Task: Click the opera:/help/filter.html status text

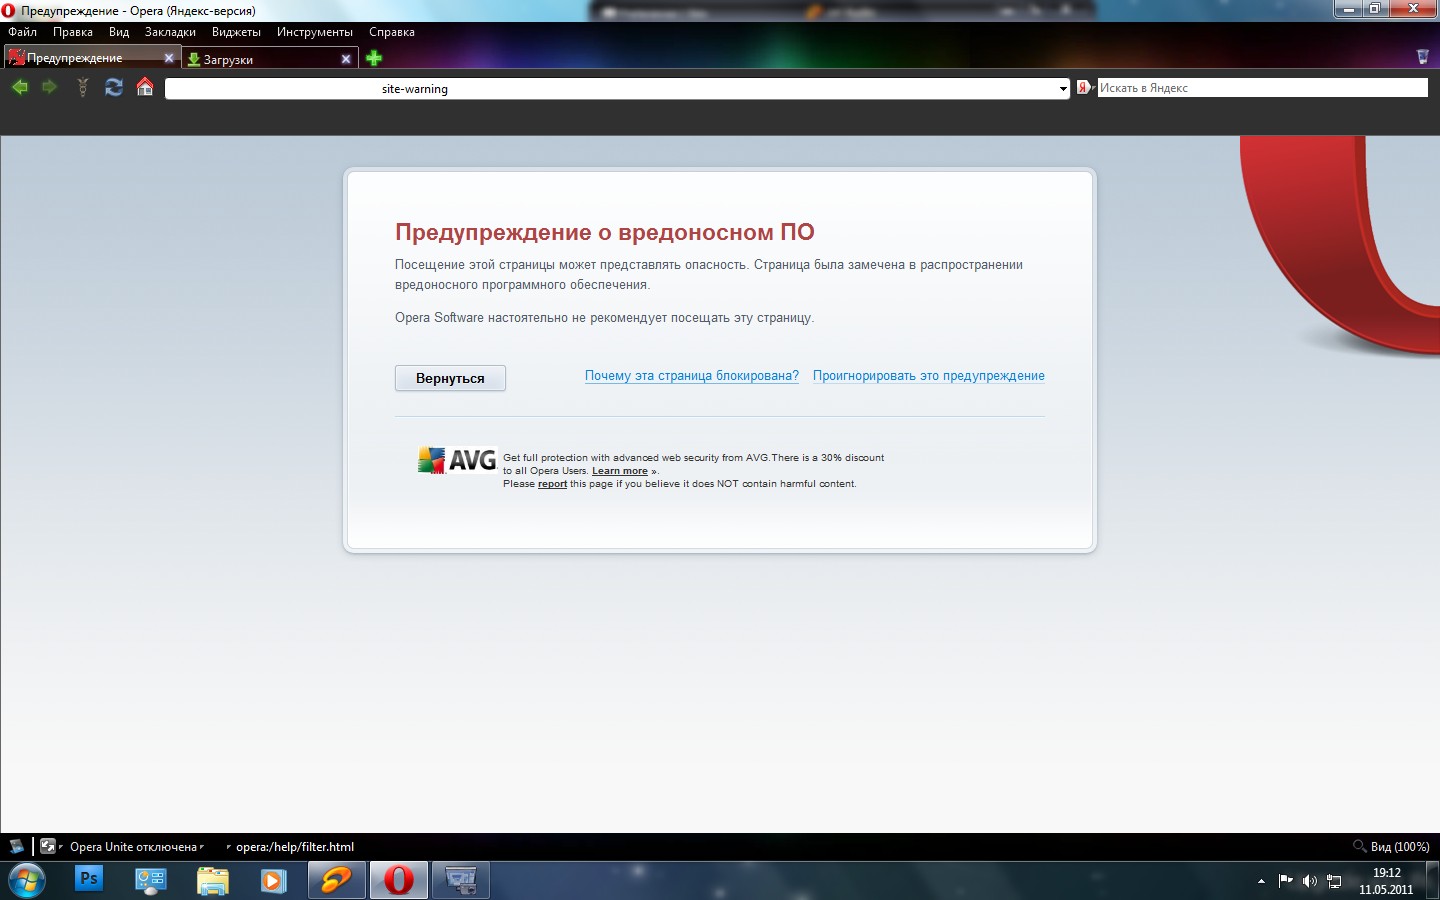Action: [295, 847]
